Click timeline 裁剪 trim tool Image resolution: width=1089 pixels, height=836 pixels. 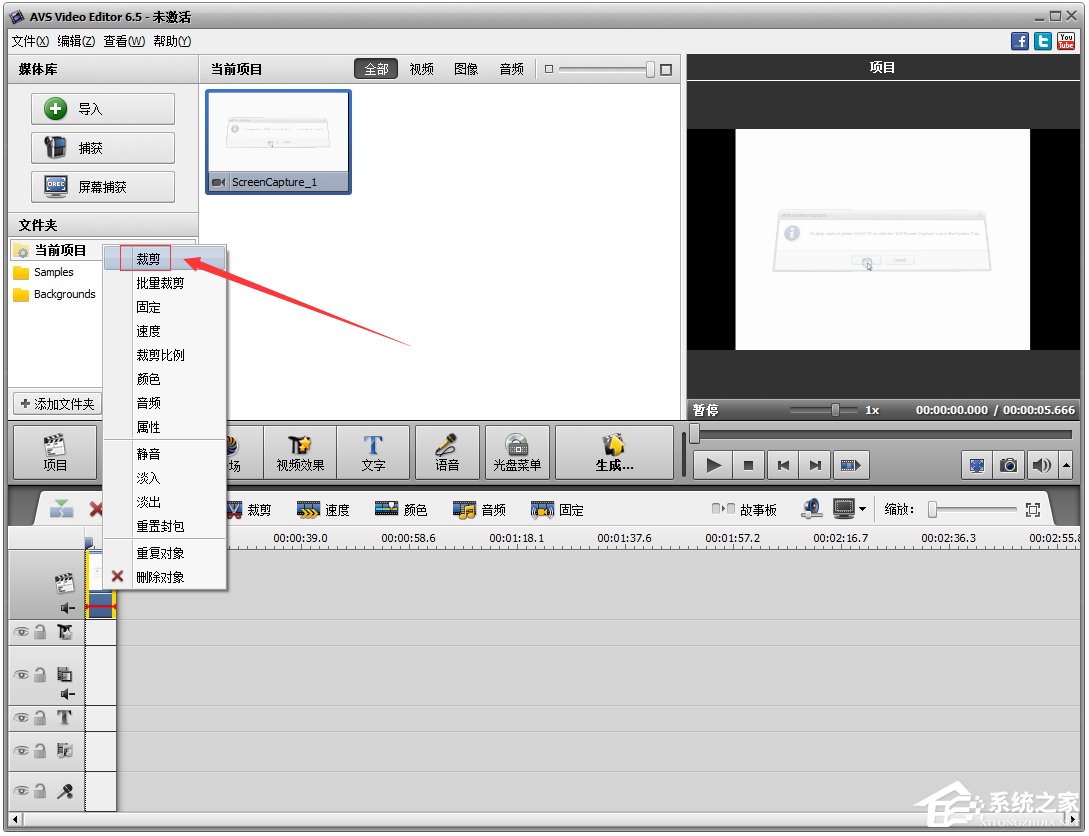tap(249, 510)
